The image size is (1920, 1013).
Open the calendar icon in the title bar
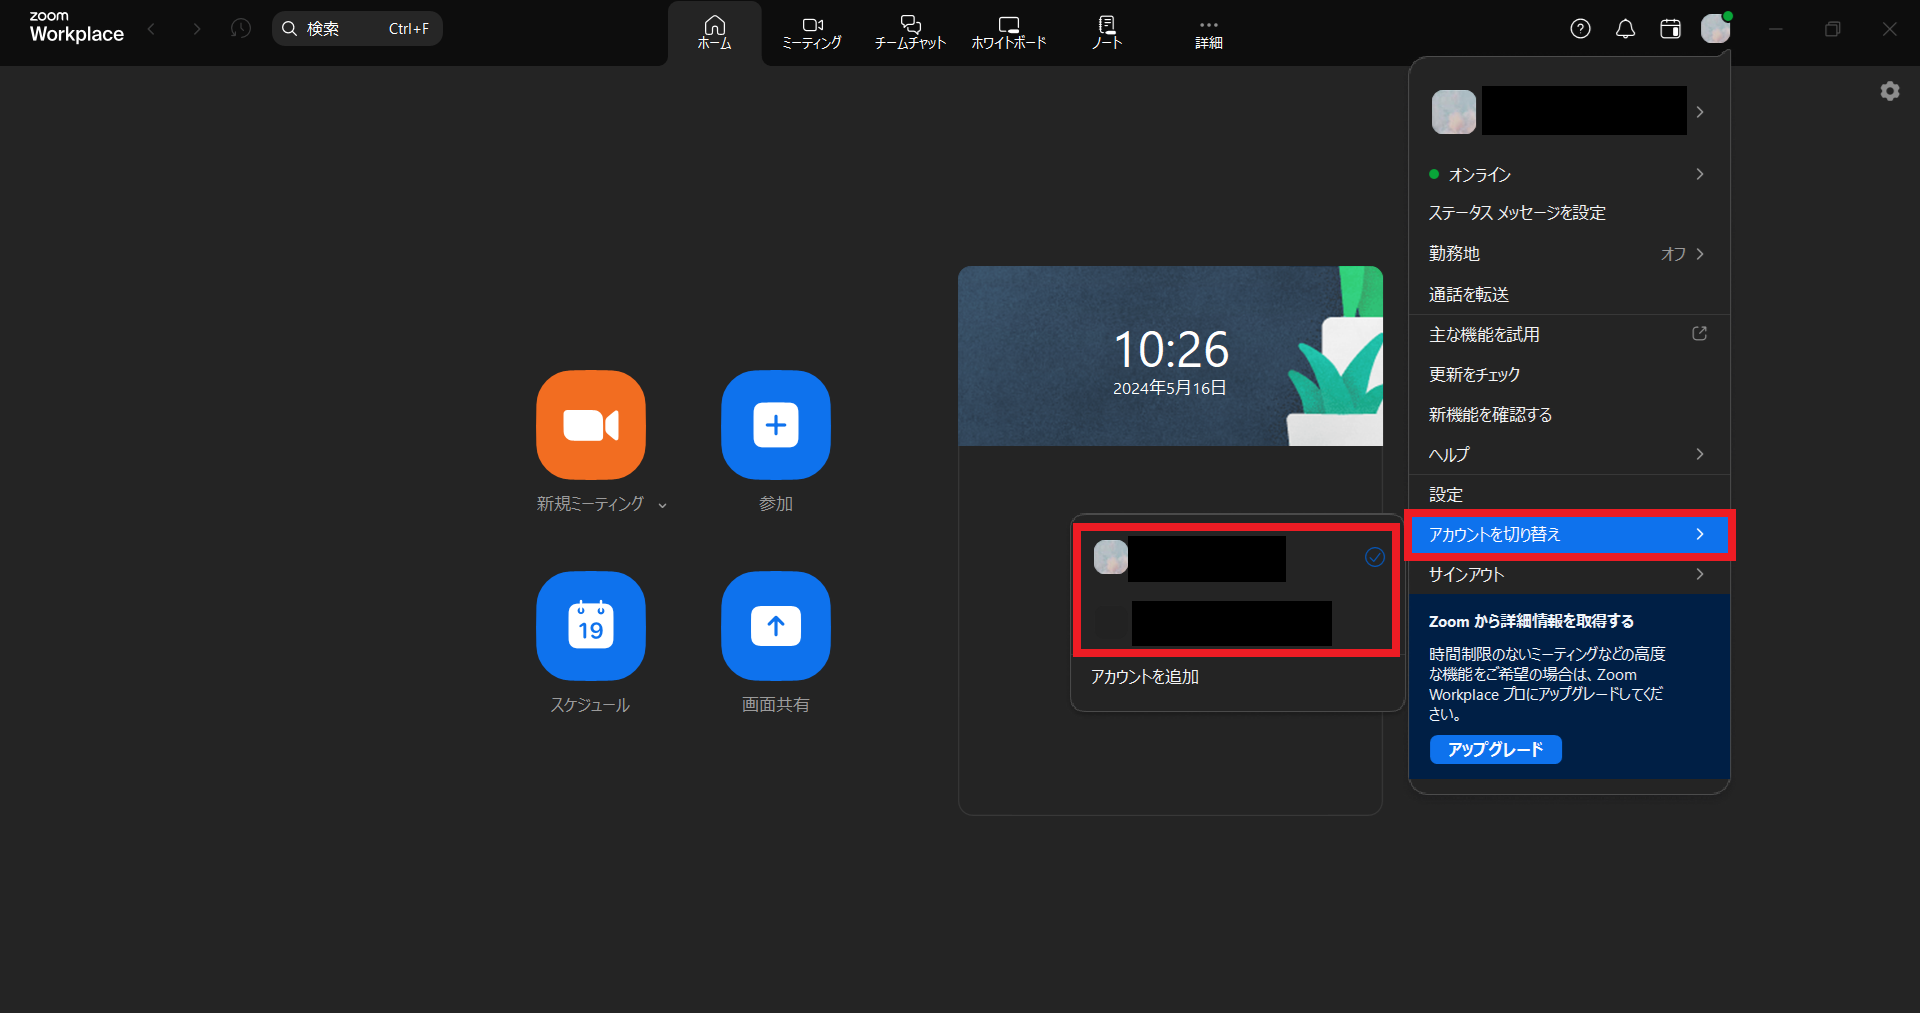click(1670, 29)
